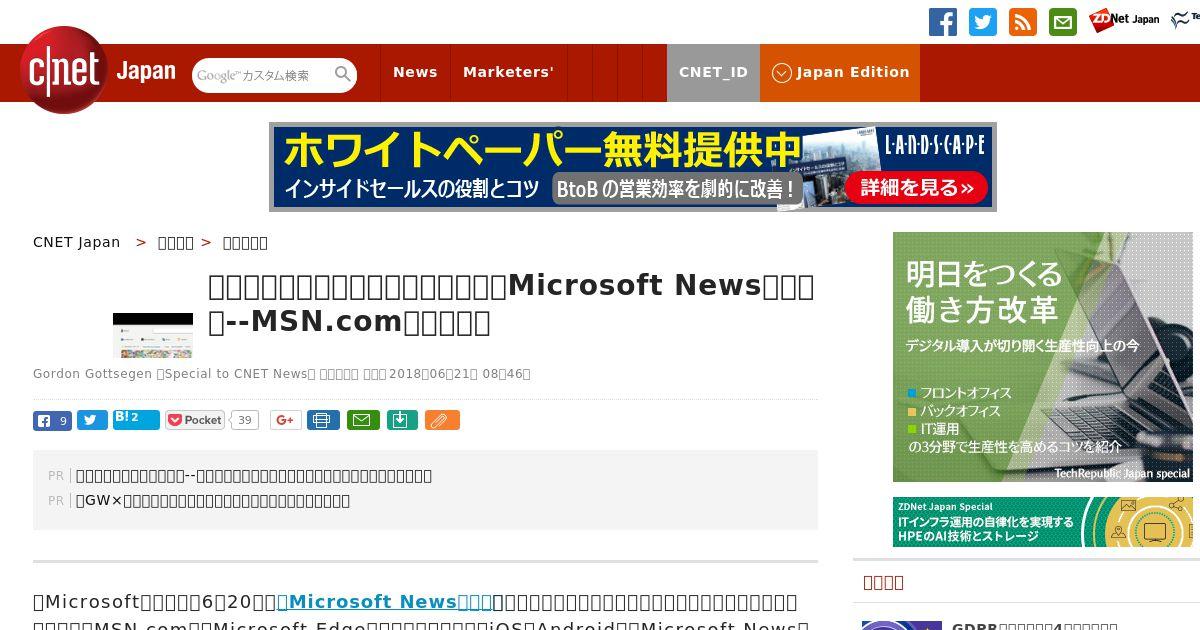Open the RSS feed icon
This screenshot has width=1200, height=630.
(1022, 22)
